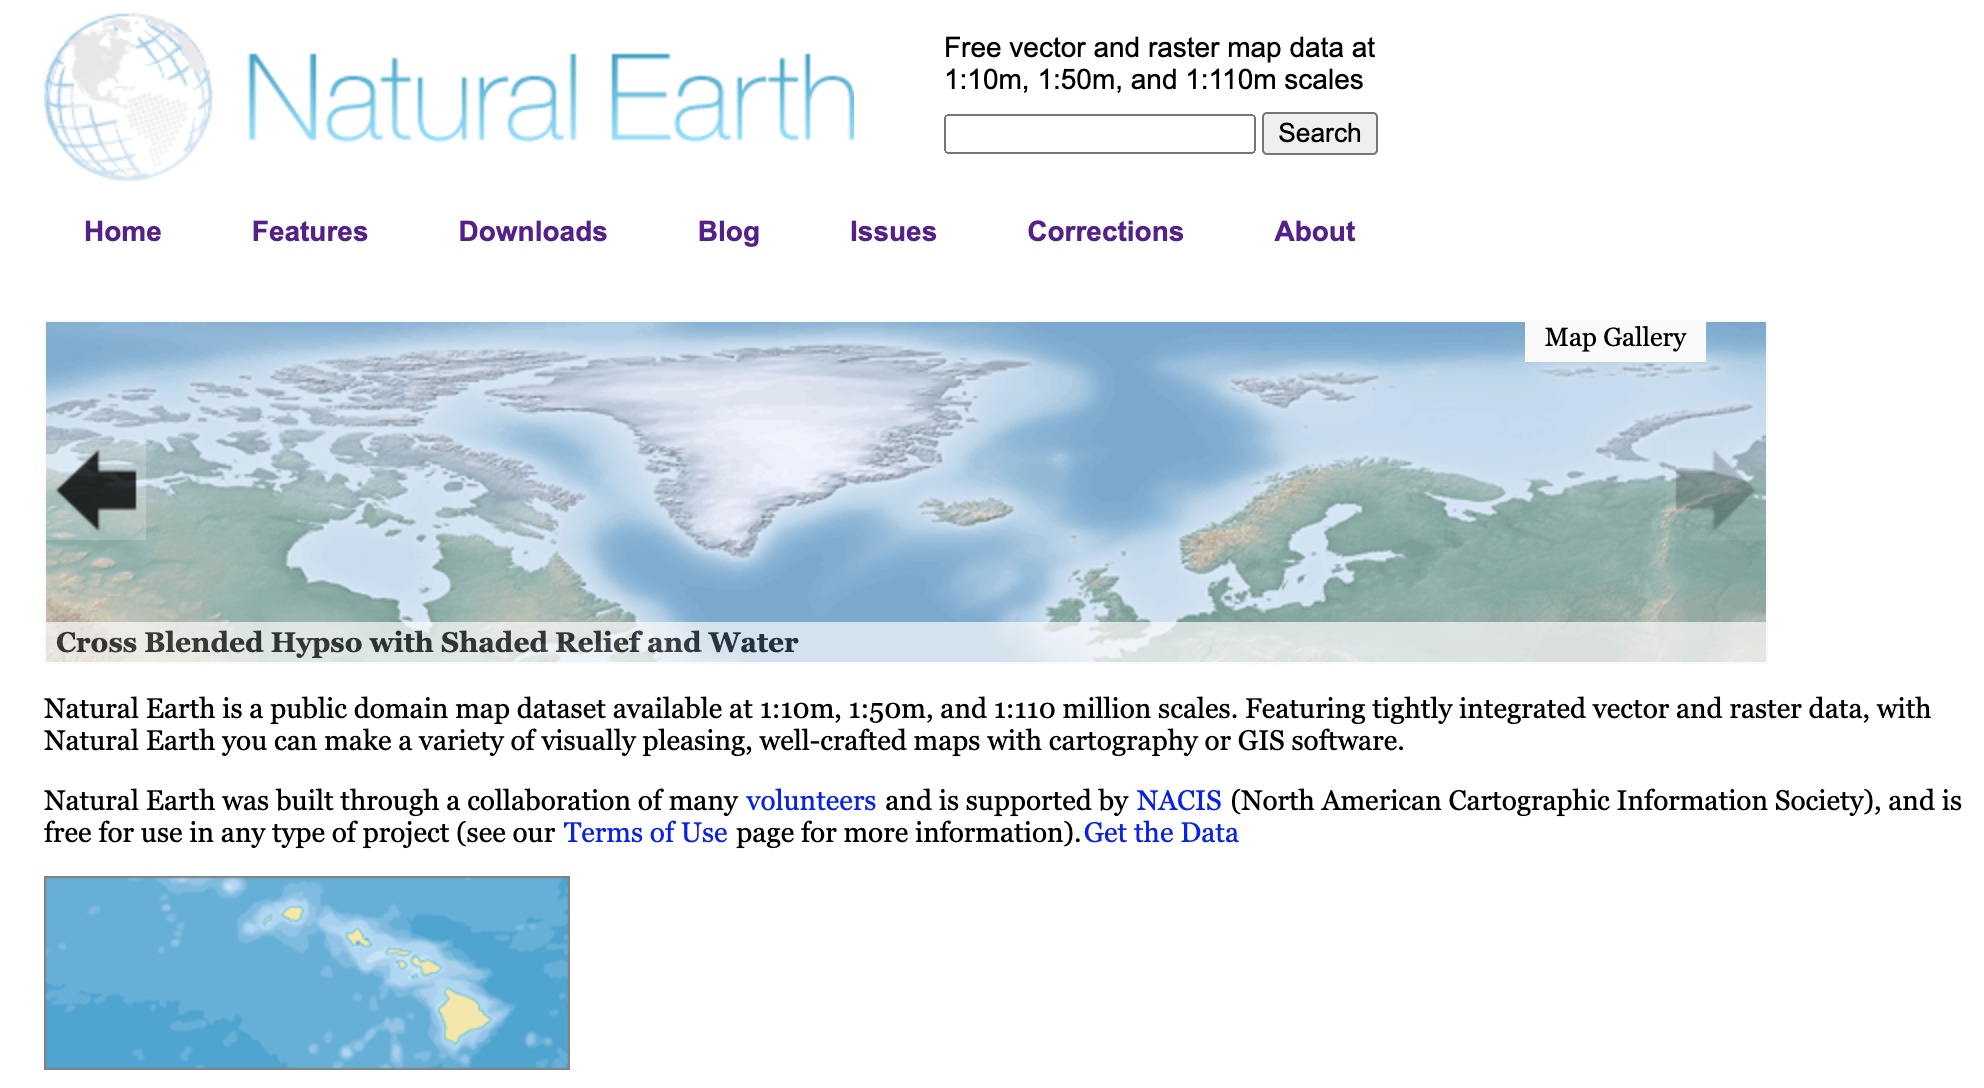Click the Natural Earth globe logo
Image resolution: width=1984 pixels, height=1088 pixels.
coord(129,97)
